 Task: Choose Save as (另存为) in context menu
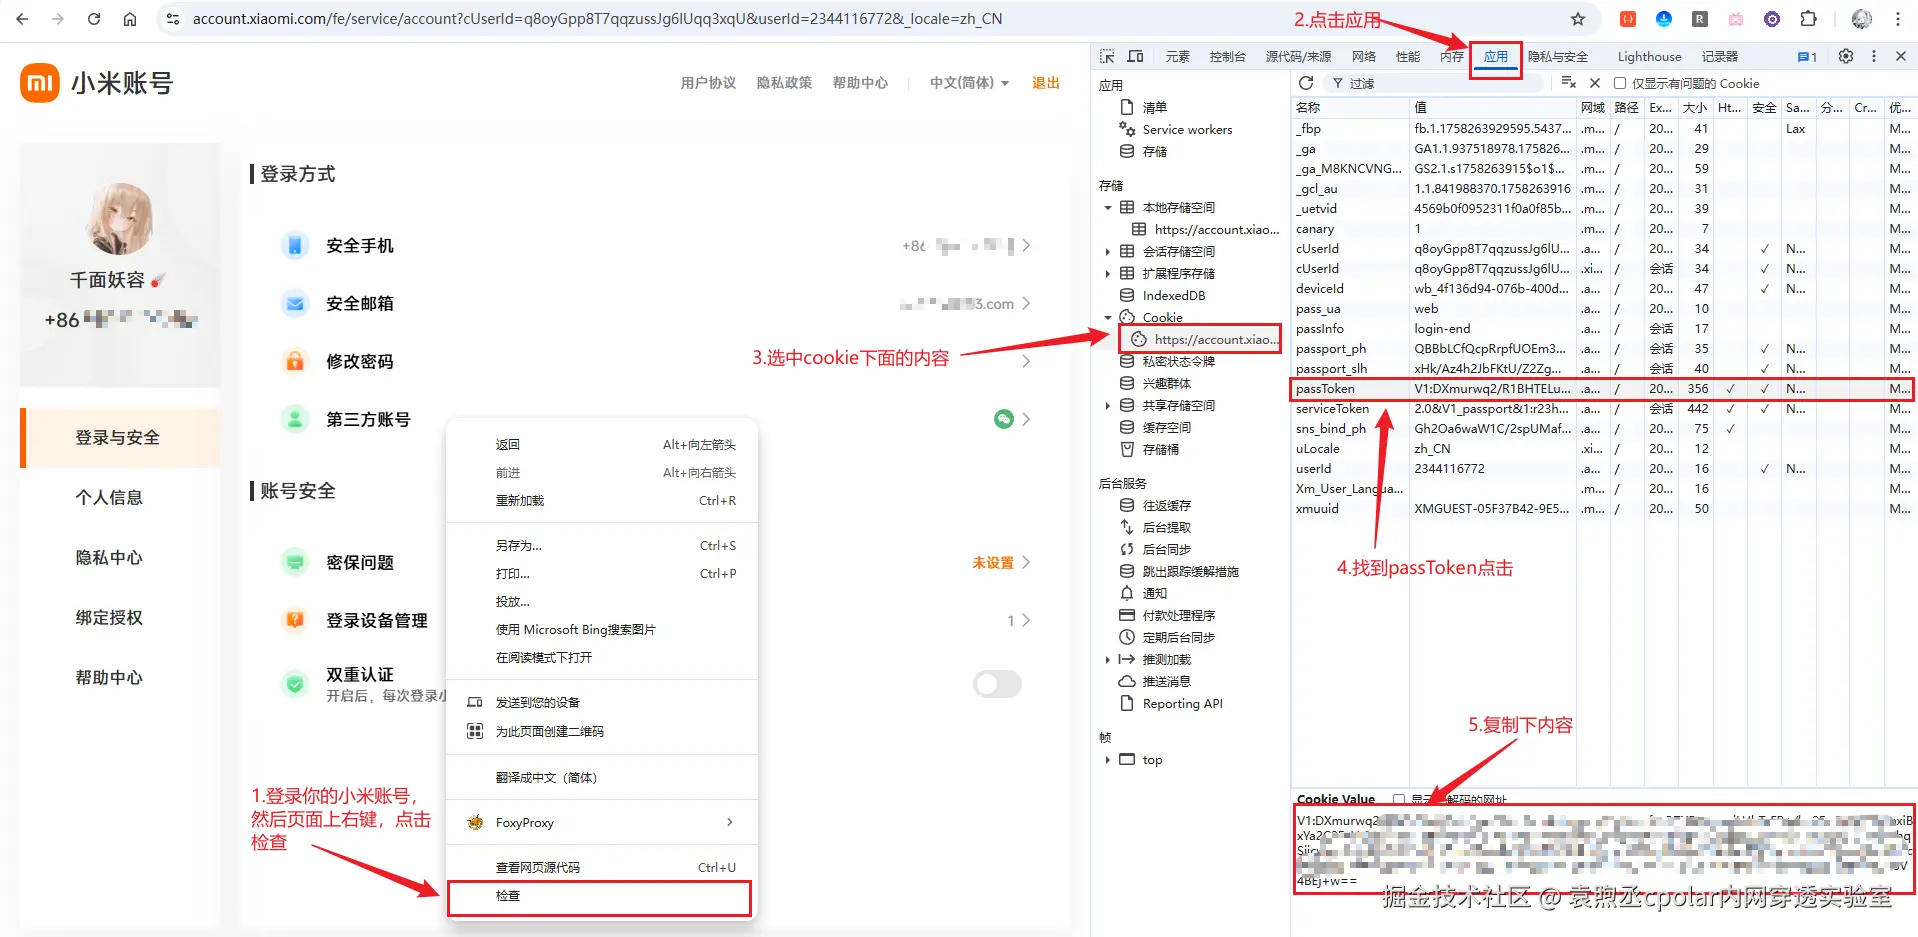point(601,546)
